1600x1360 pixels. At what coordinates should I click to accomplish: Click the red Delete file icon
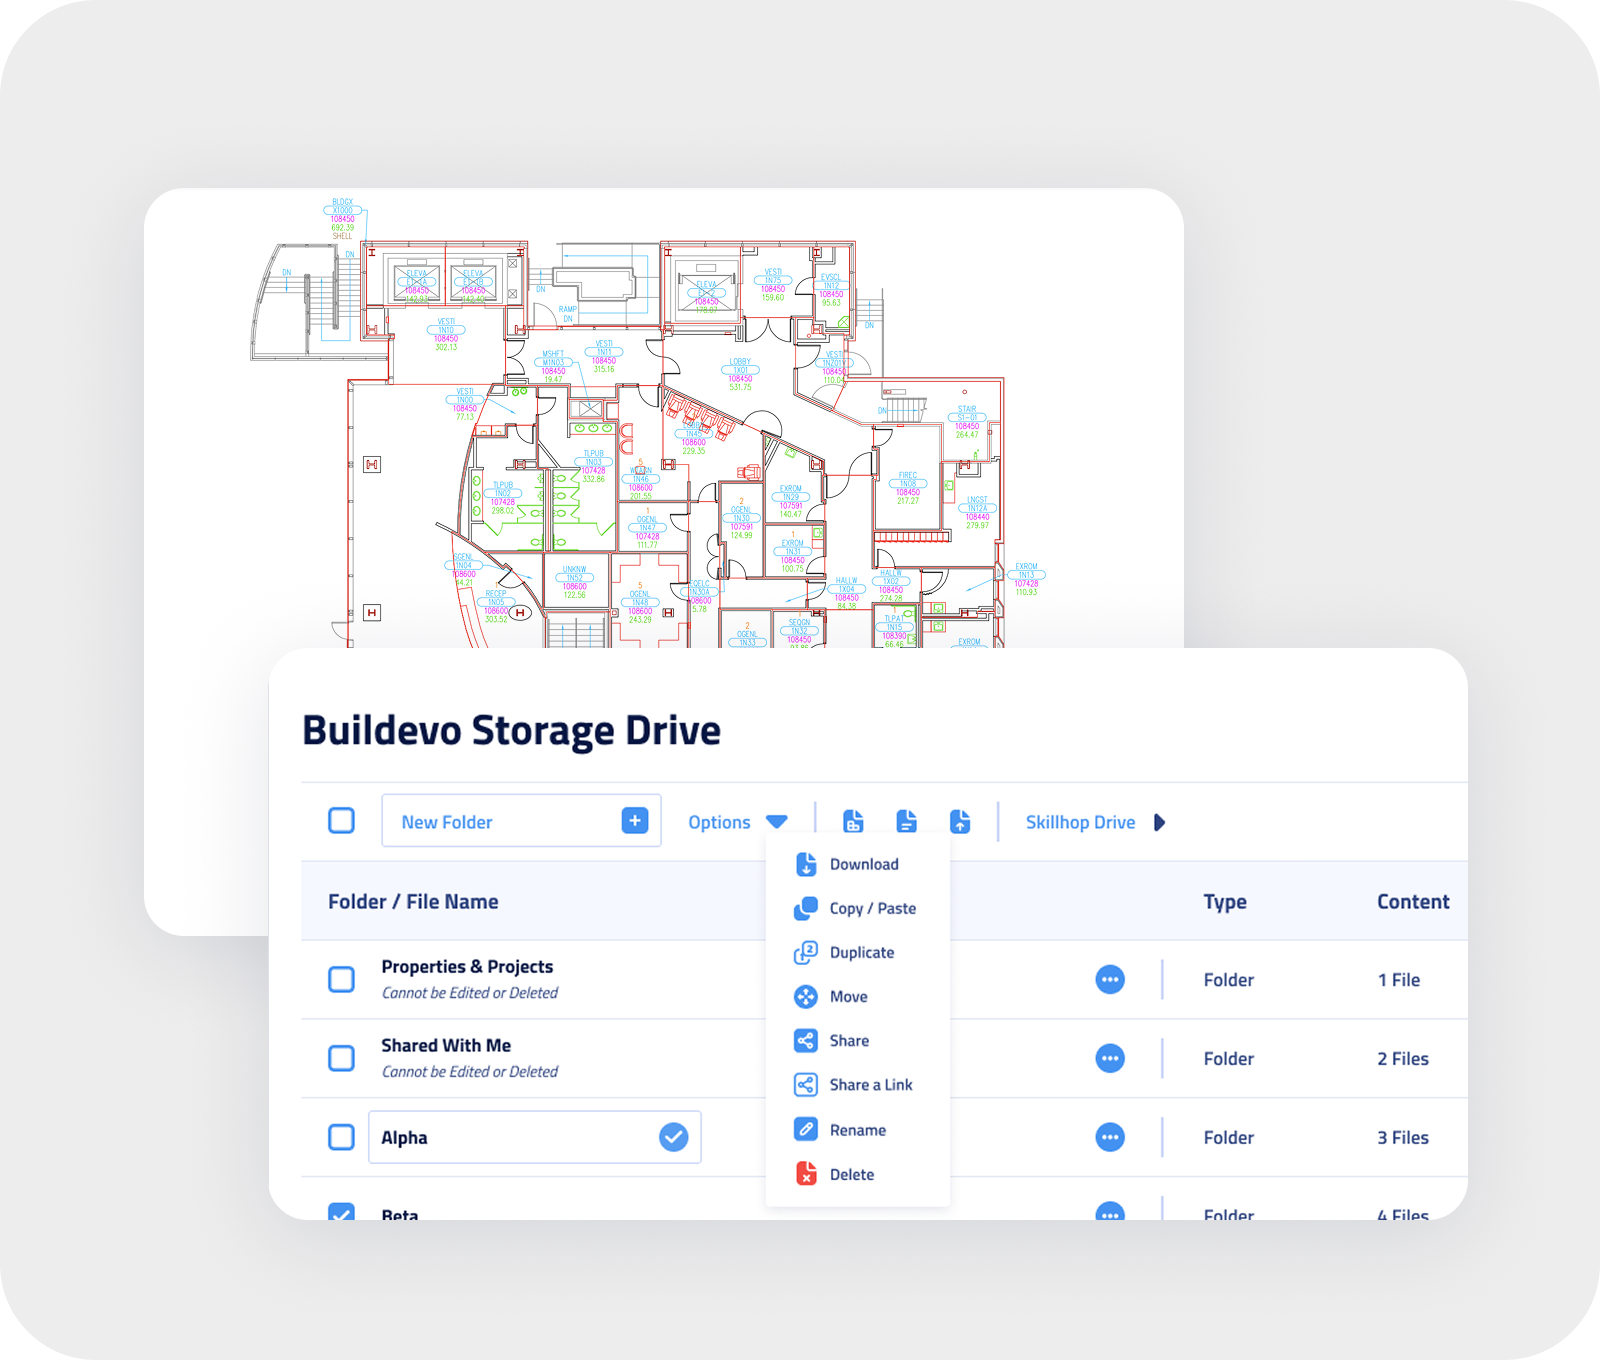coord(806,1173)
